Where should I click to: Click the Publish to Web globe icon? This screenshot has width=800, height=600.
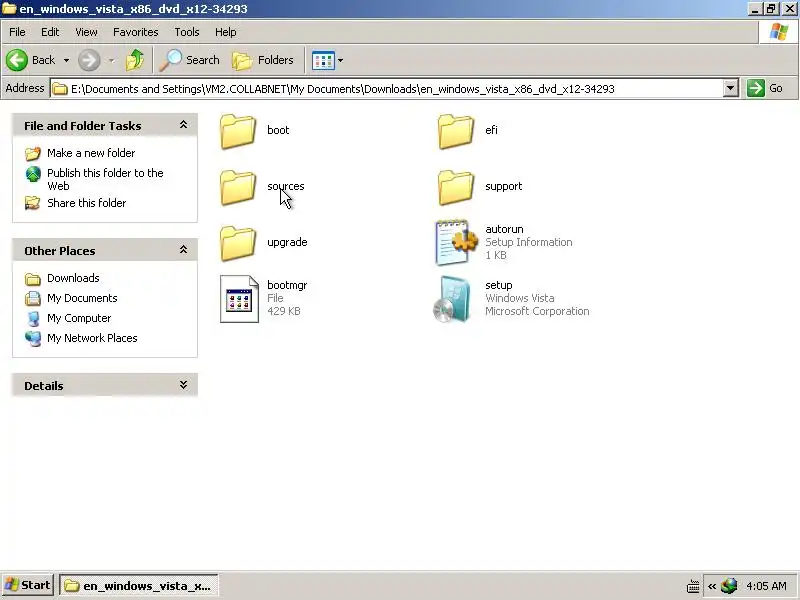pos(33,174)
